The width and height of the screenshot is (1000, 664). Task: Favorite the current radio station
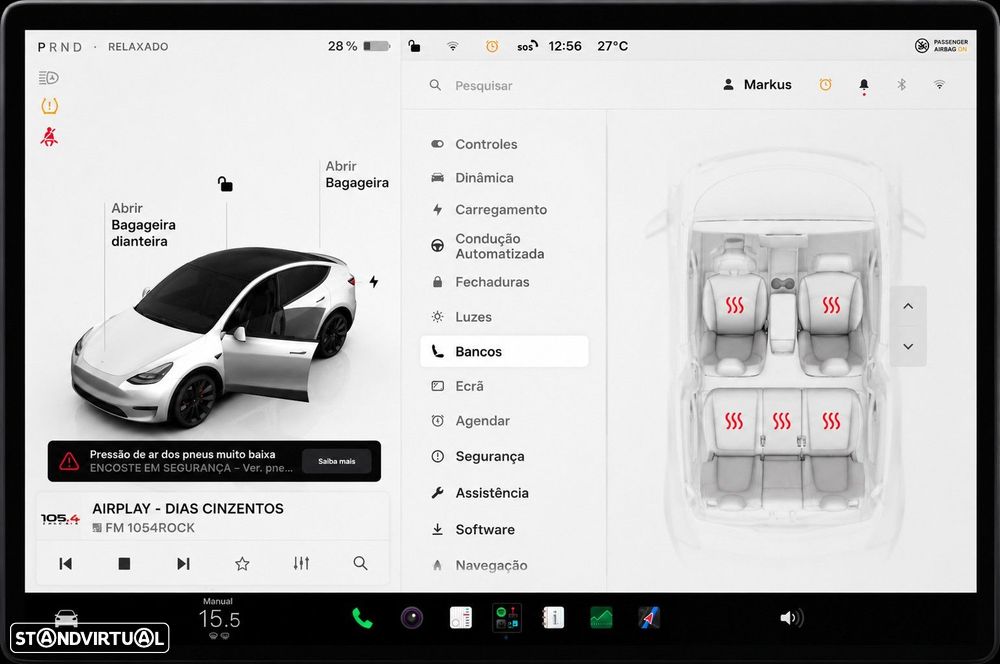pyautogui.click(x=242, y=563)
